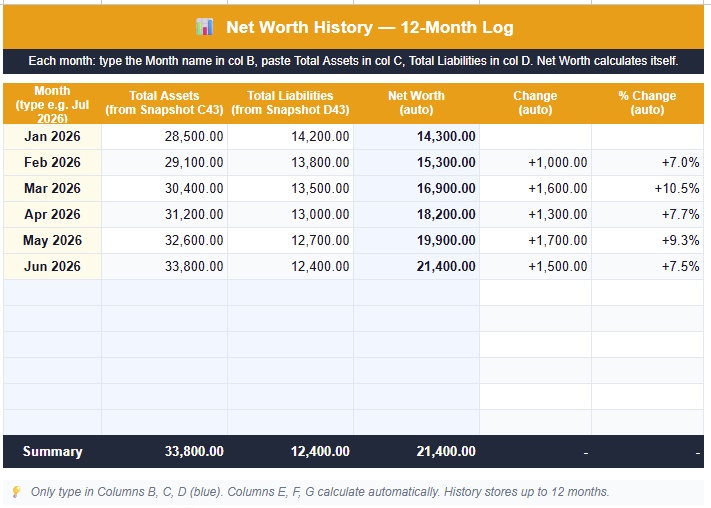Select Jun 2026 liabilities '12,400.00'
Viewport: 711px width, 508px height.
(290, 266)
